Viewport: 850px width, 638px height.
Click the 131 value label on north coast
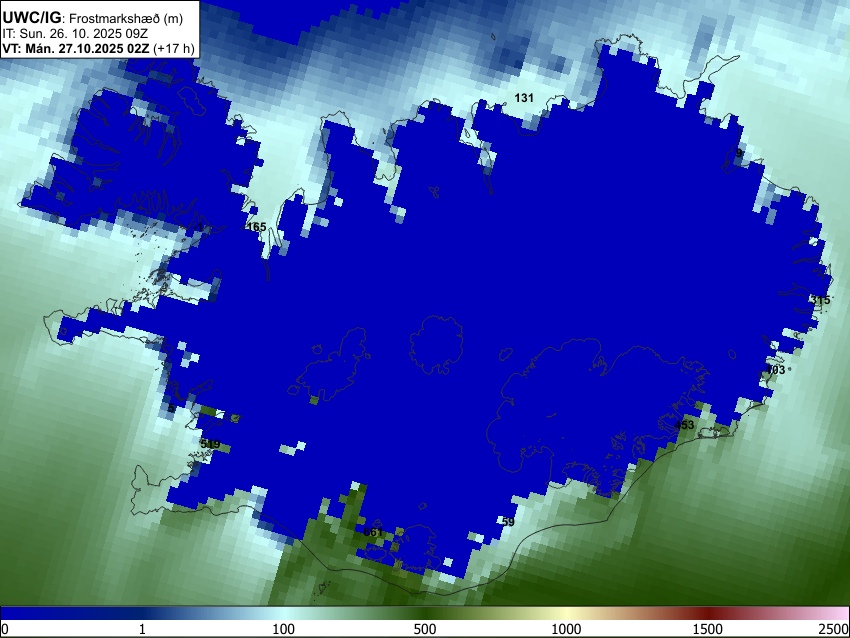(524, 98)
